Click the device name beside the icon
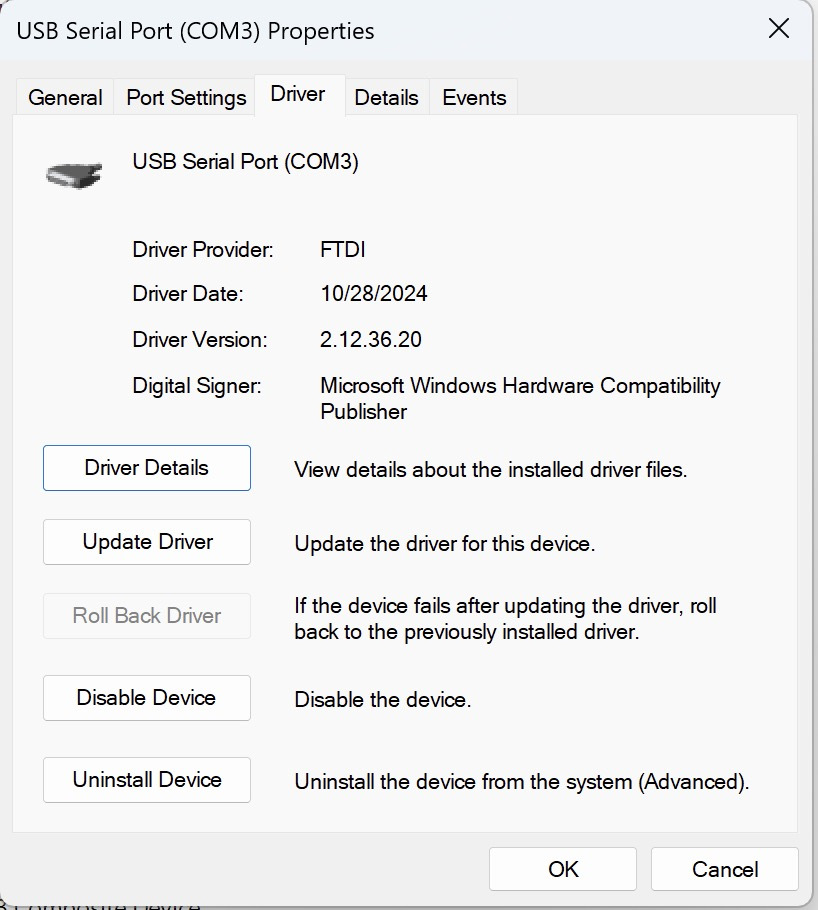Image resolution: width=818 pixels, height=910 pixels. (x=245, y=162)
